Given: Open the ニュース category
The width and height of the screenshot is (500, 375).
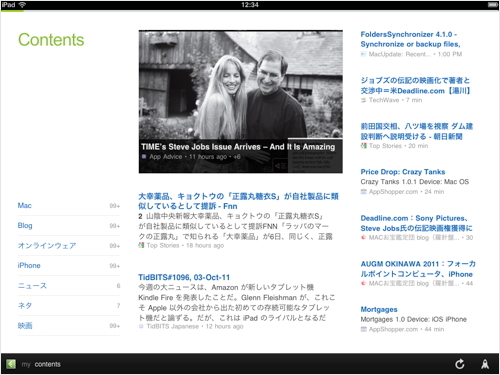Looking at the screenshot, I should click(x=69, y=286).
